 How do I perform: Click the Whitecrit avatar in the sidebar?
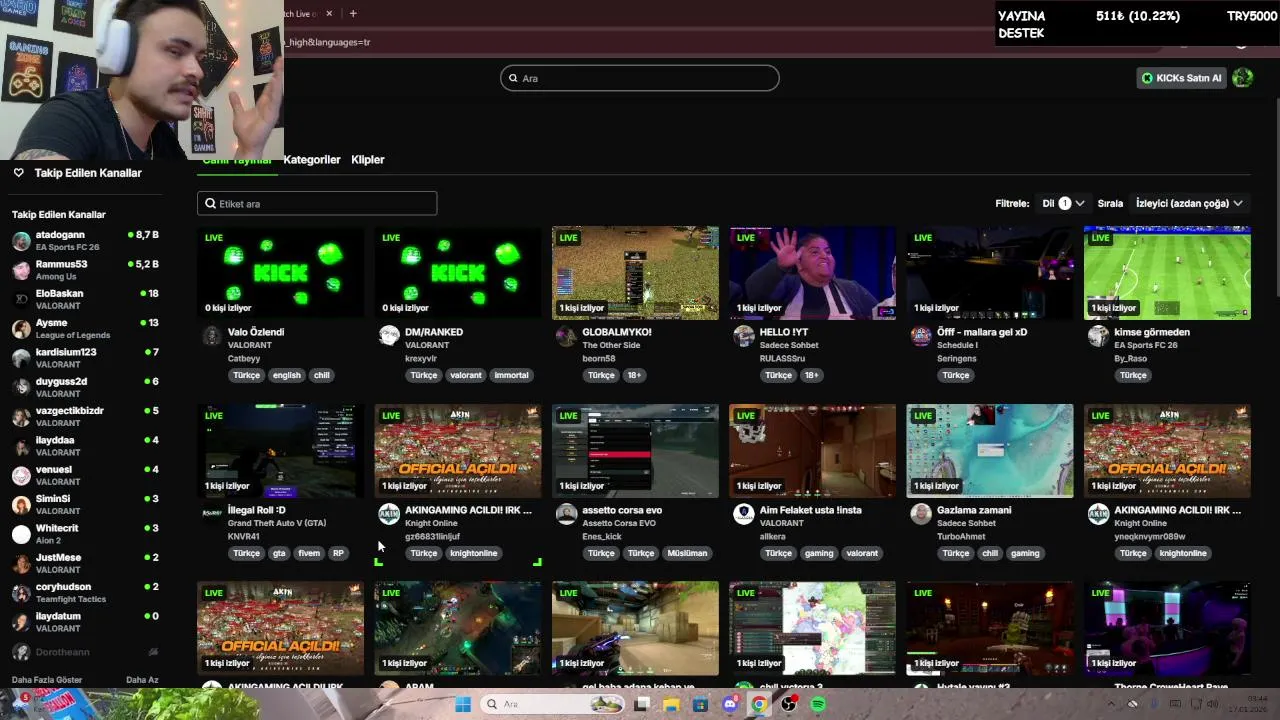(x=21, y=534)
